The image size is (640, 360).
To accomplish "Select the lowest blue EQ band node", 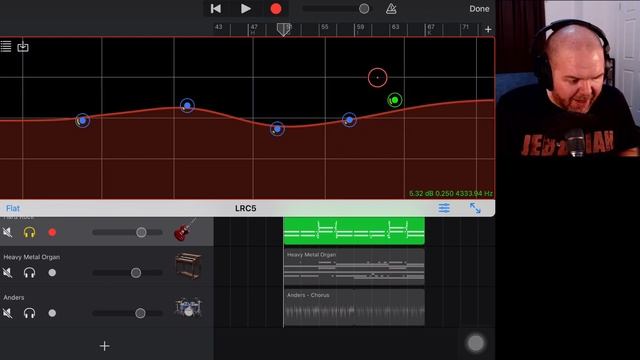I will click(x=278, y=129).
